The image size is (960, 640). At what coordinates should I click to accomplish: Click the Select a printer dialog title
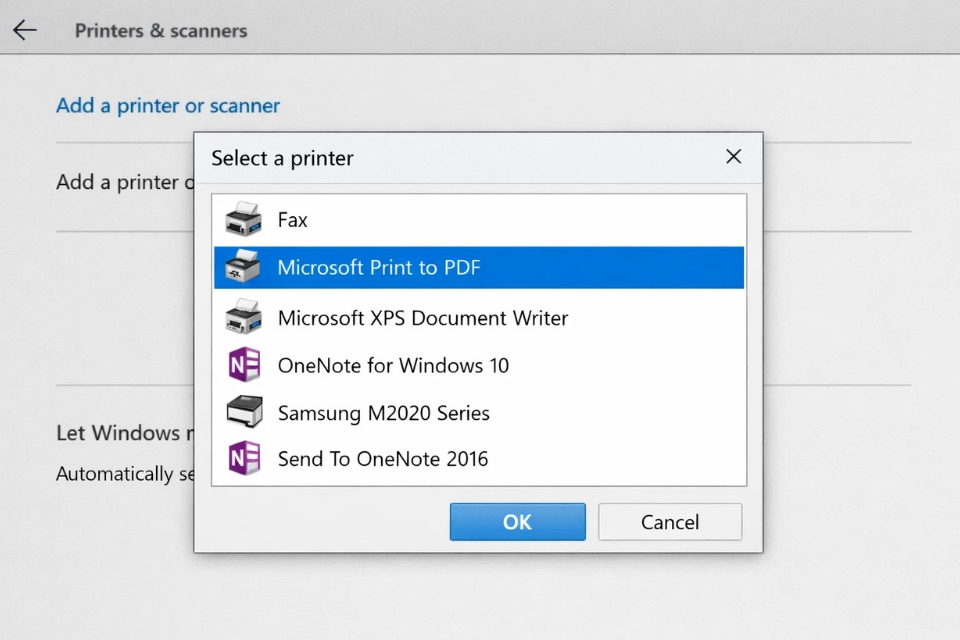coord(282,158)
